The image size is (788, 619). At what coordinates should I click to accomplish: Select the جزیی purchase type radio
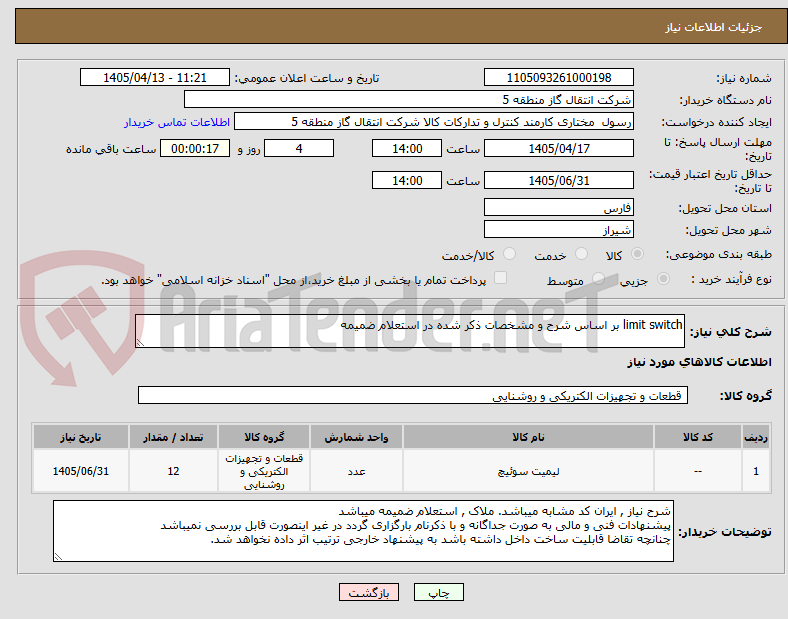[x=663, y=279]
